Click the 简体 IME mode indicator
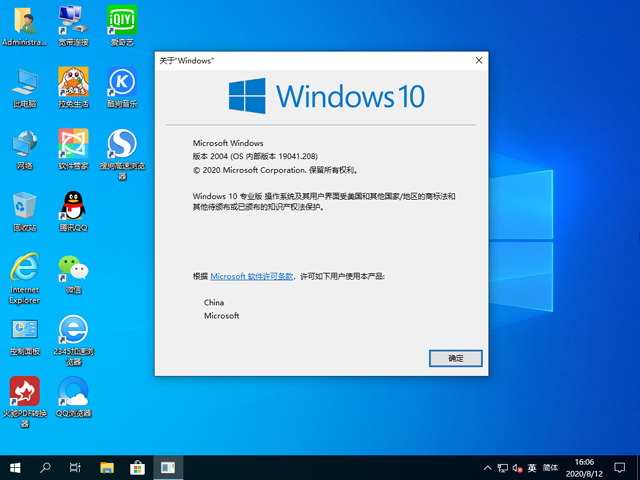 click(550, 468)
